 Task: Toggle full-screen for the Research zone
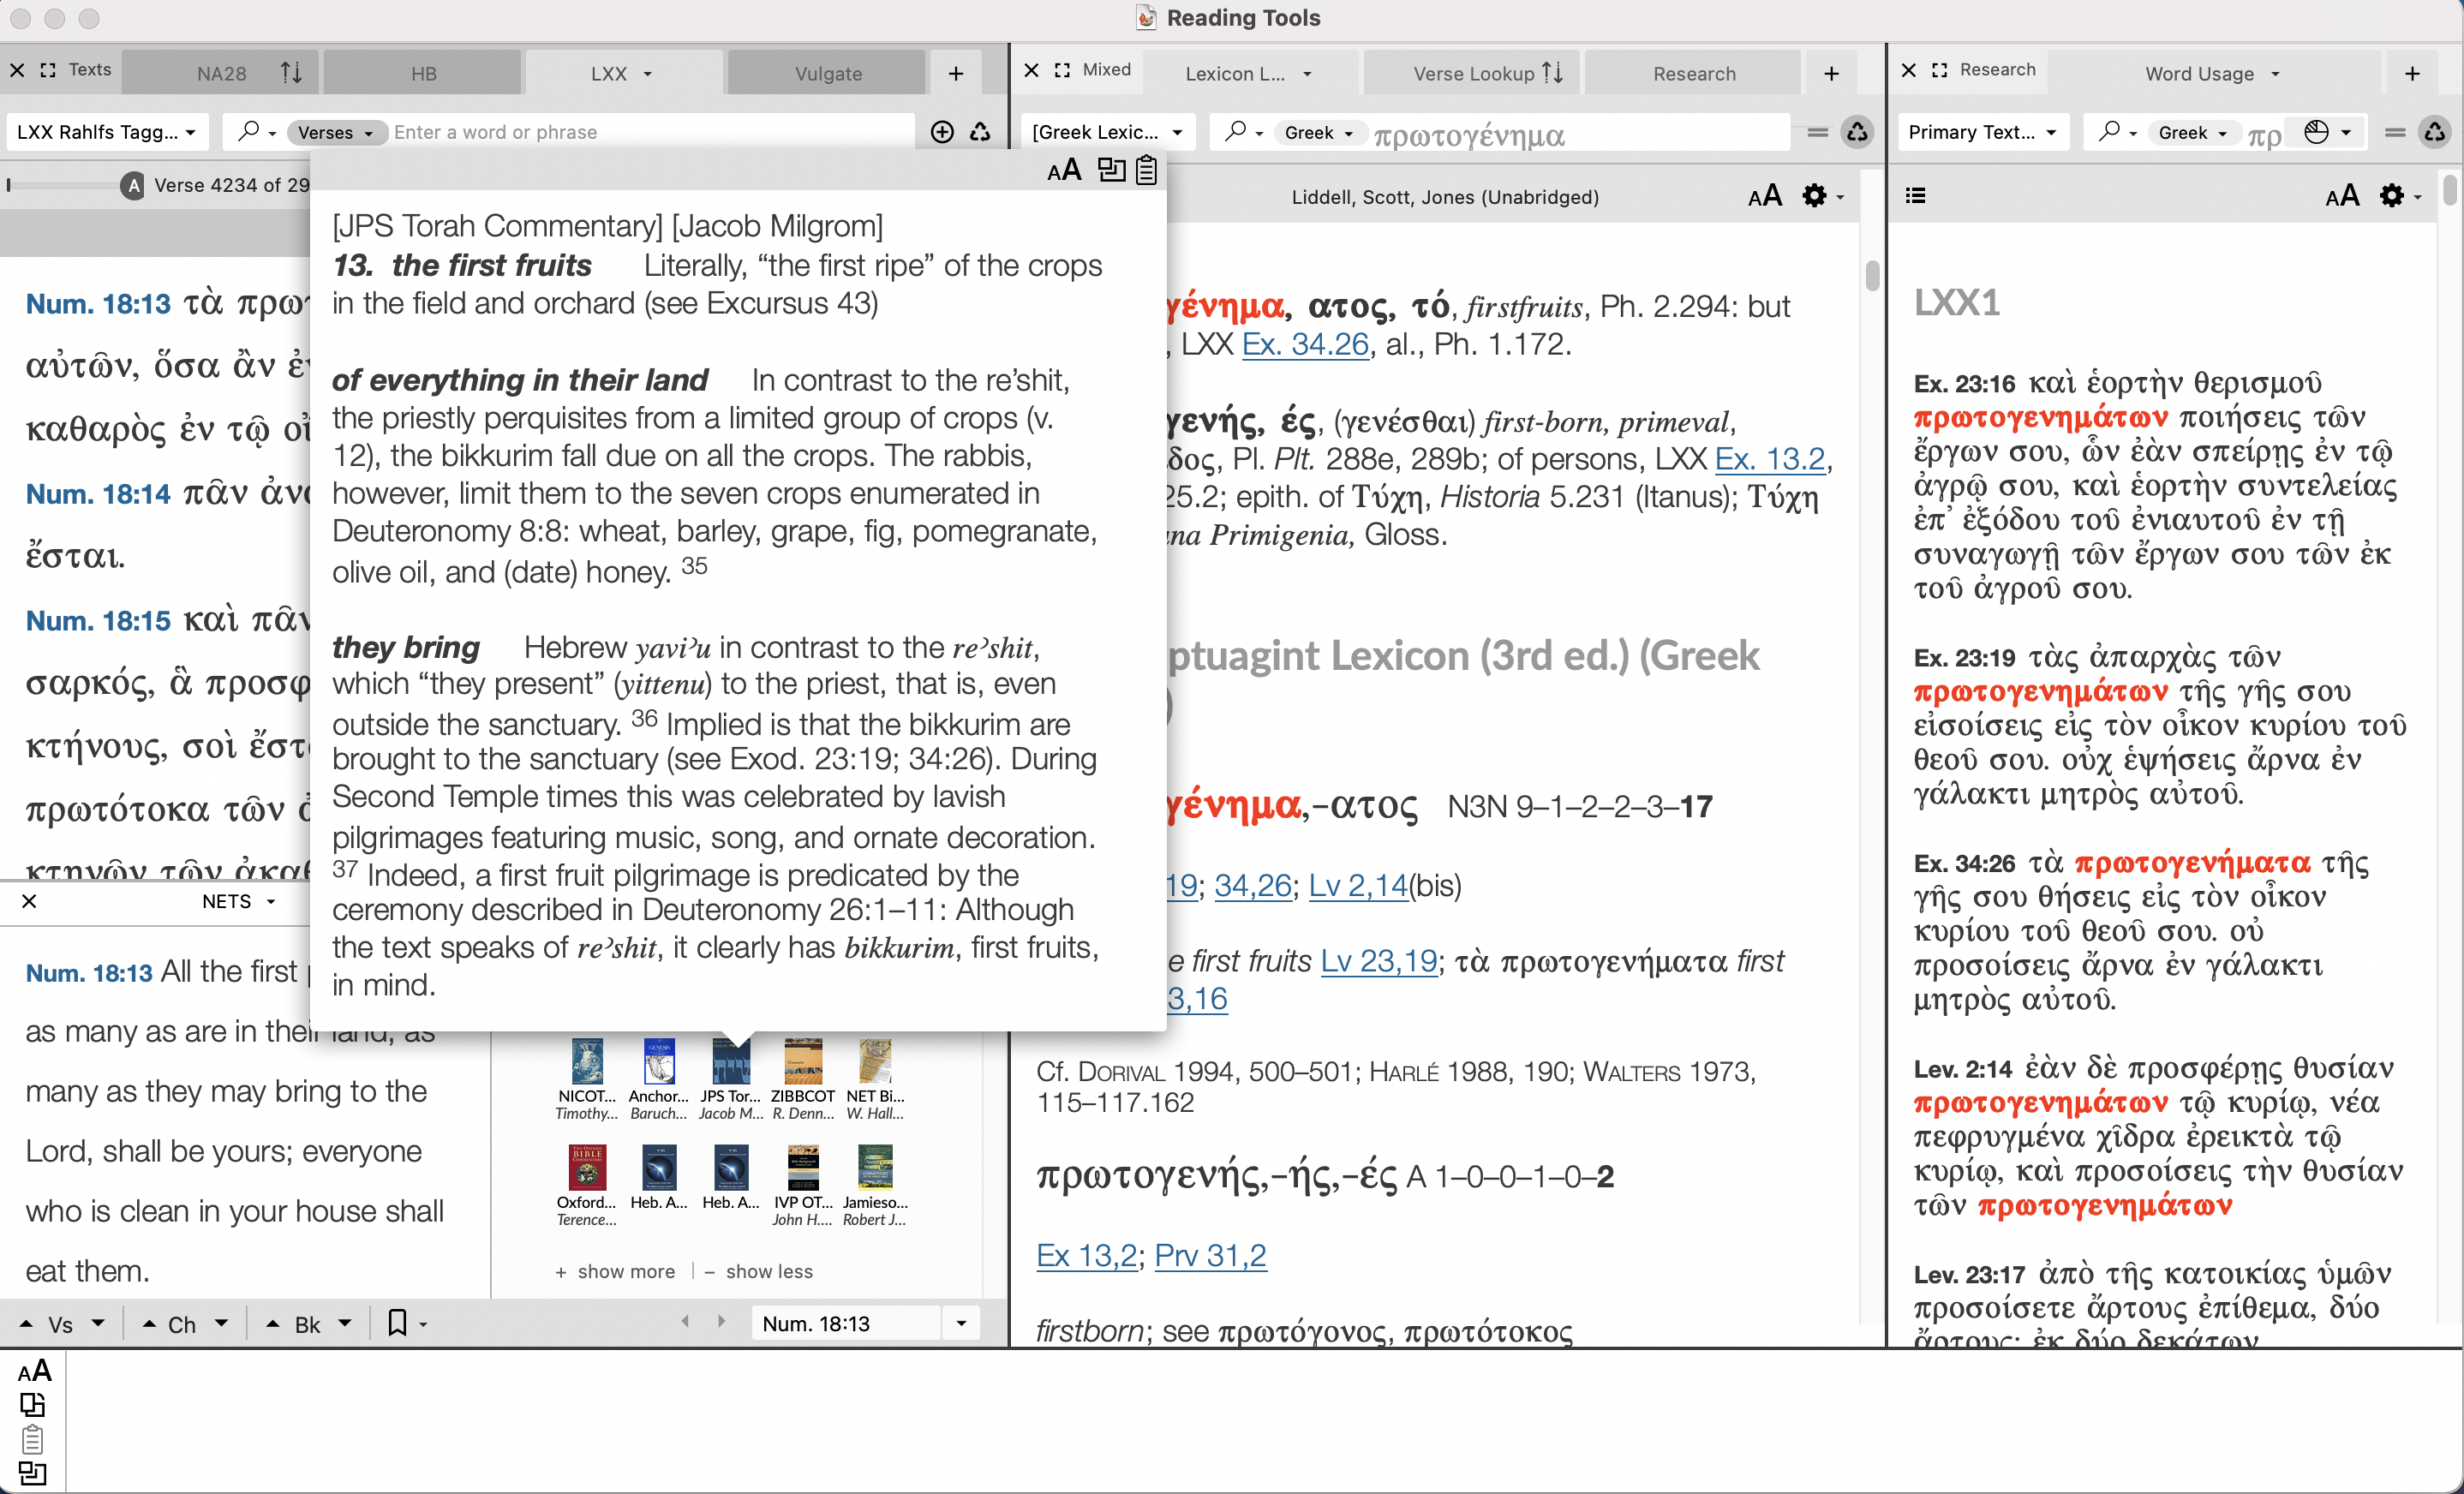[1940, 70]
